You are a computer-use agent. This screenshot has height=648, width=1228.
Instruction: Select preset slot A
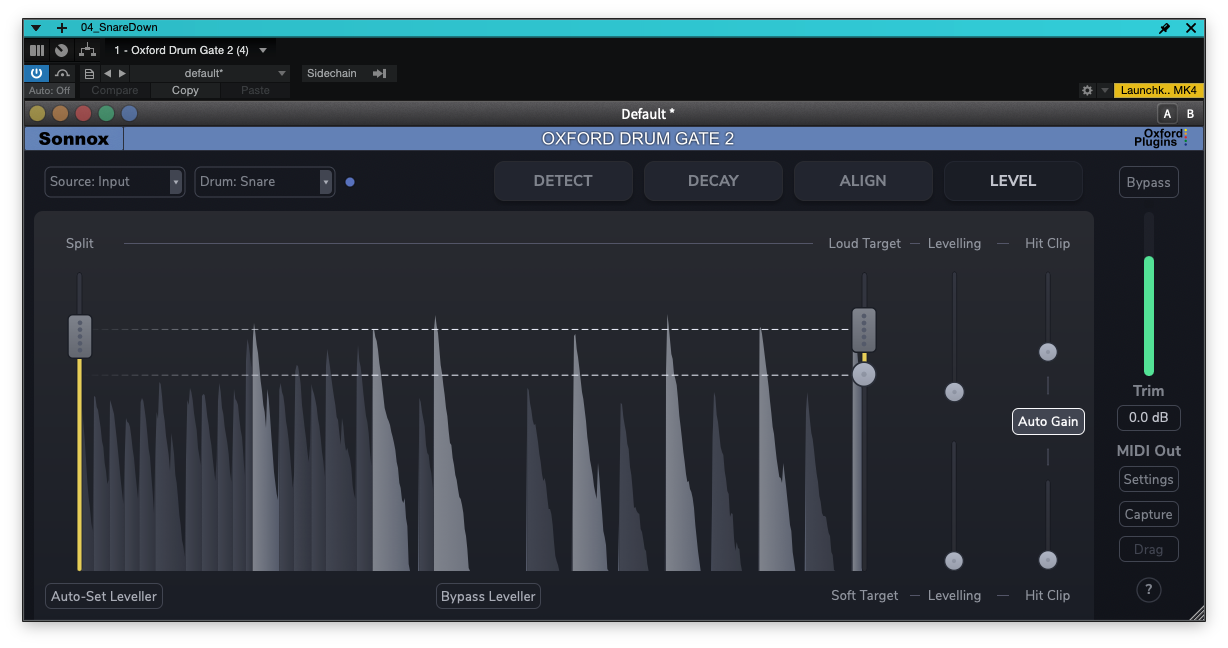pos(1167,114)
